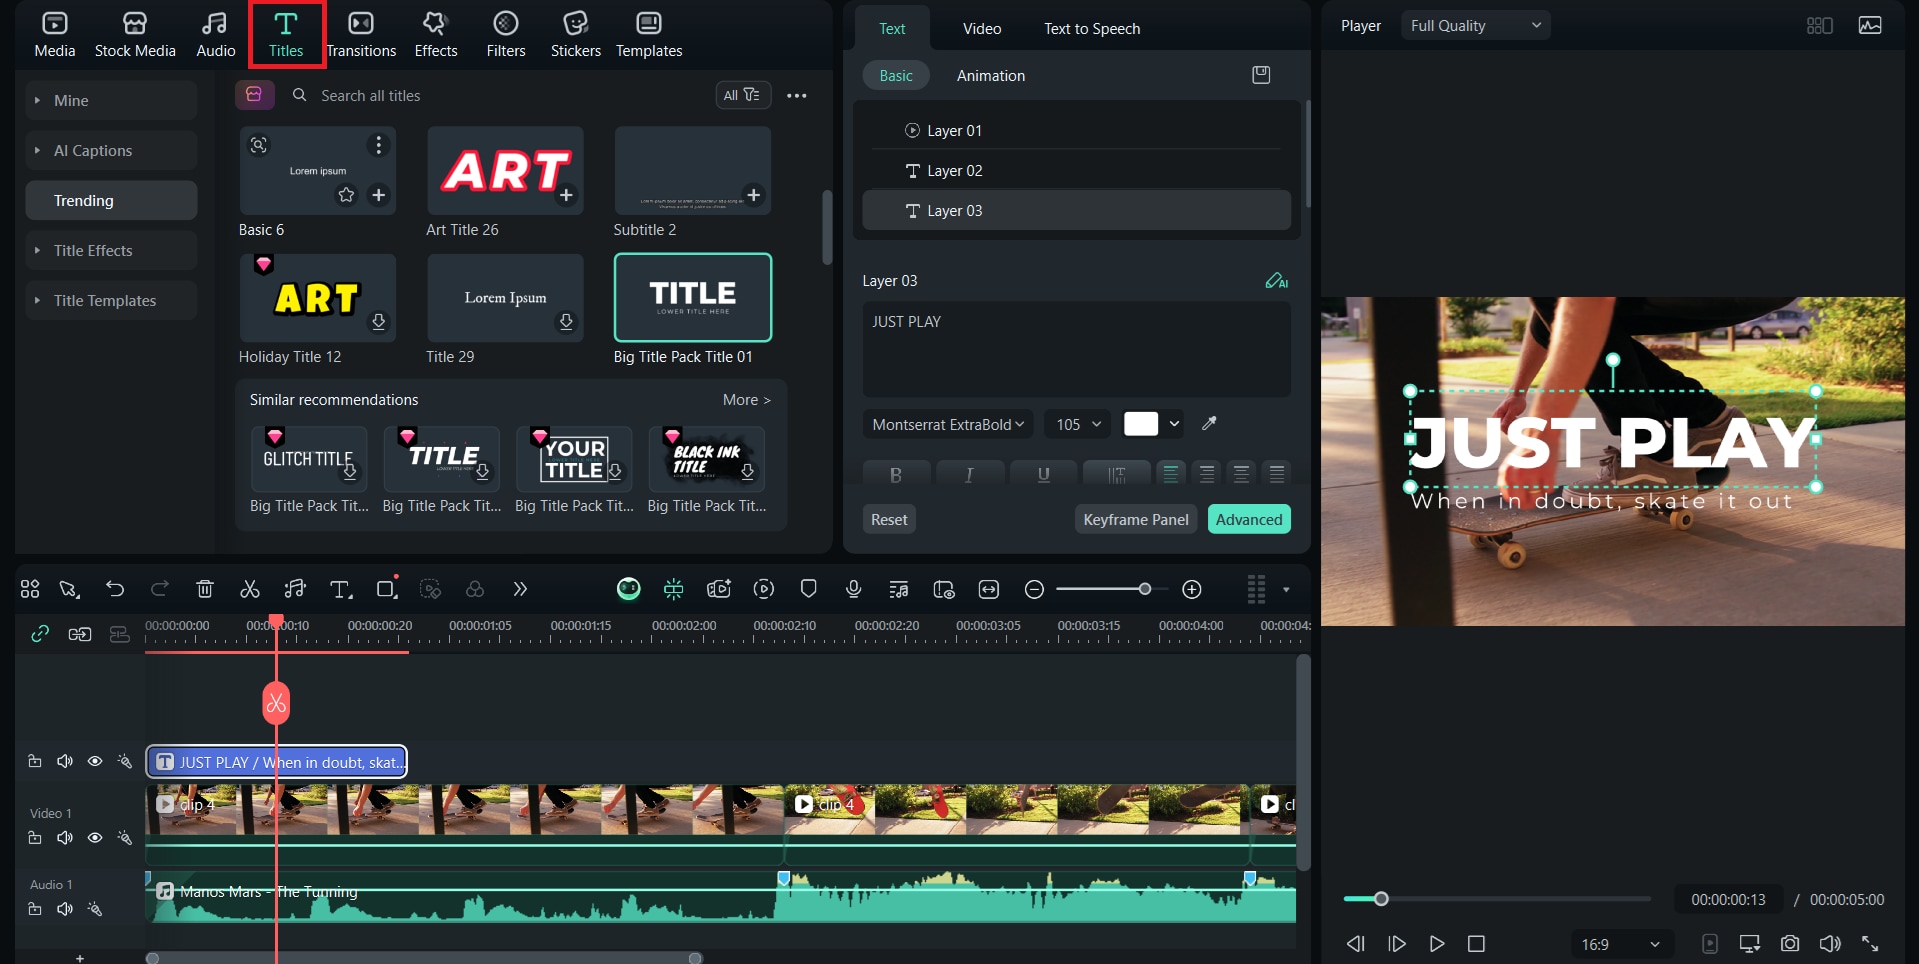The image size is (1919, 964).
Task: Click the Advanced button
Action: 1249,520
